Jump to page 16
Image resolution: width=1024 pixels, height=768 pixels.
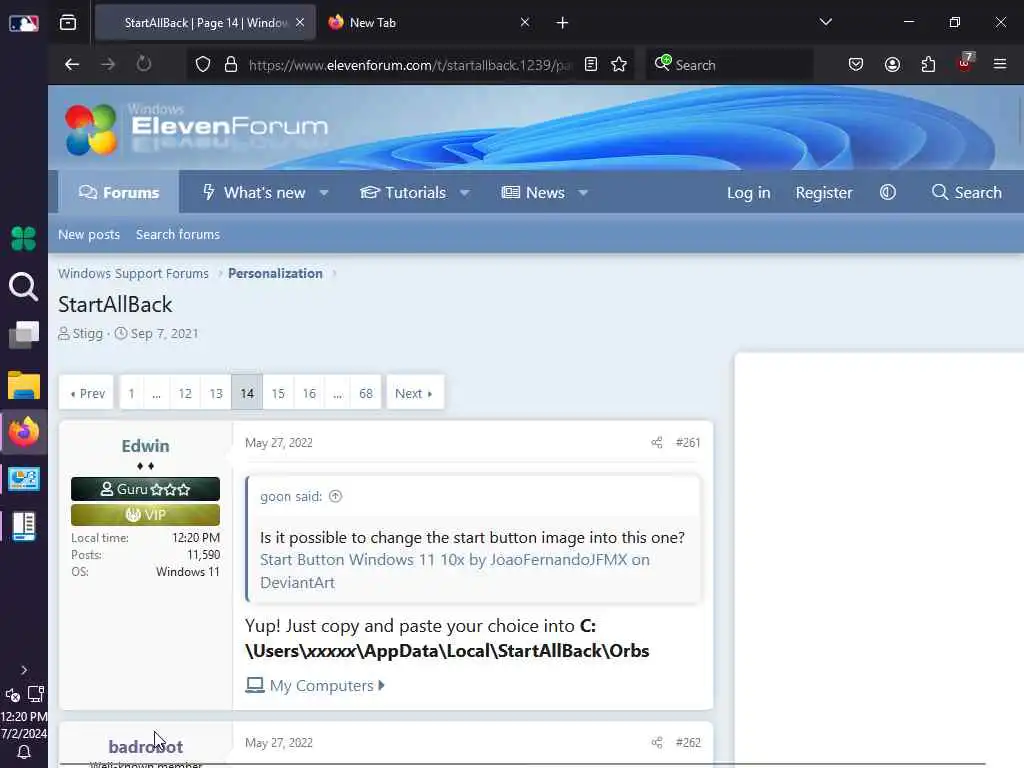tap(309, 393)
